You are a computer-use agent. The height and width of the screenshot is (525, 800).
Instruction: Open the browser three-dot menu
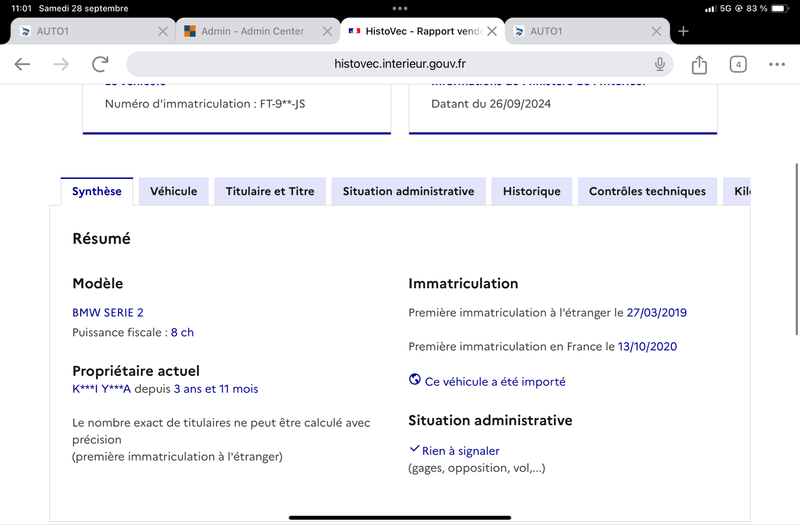(777, 64)
